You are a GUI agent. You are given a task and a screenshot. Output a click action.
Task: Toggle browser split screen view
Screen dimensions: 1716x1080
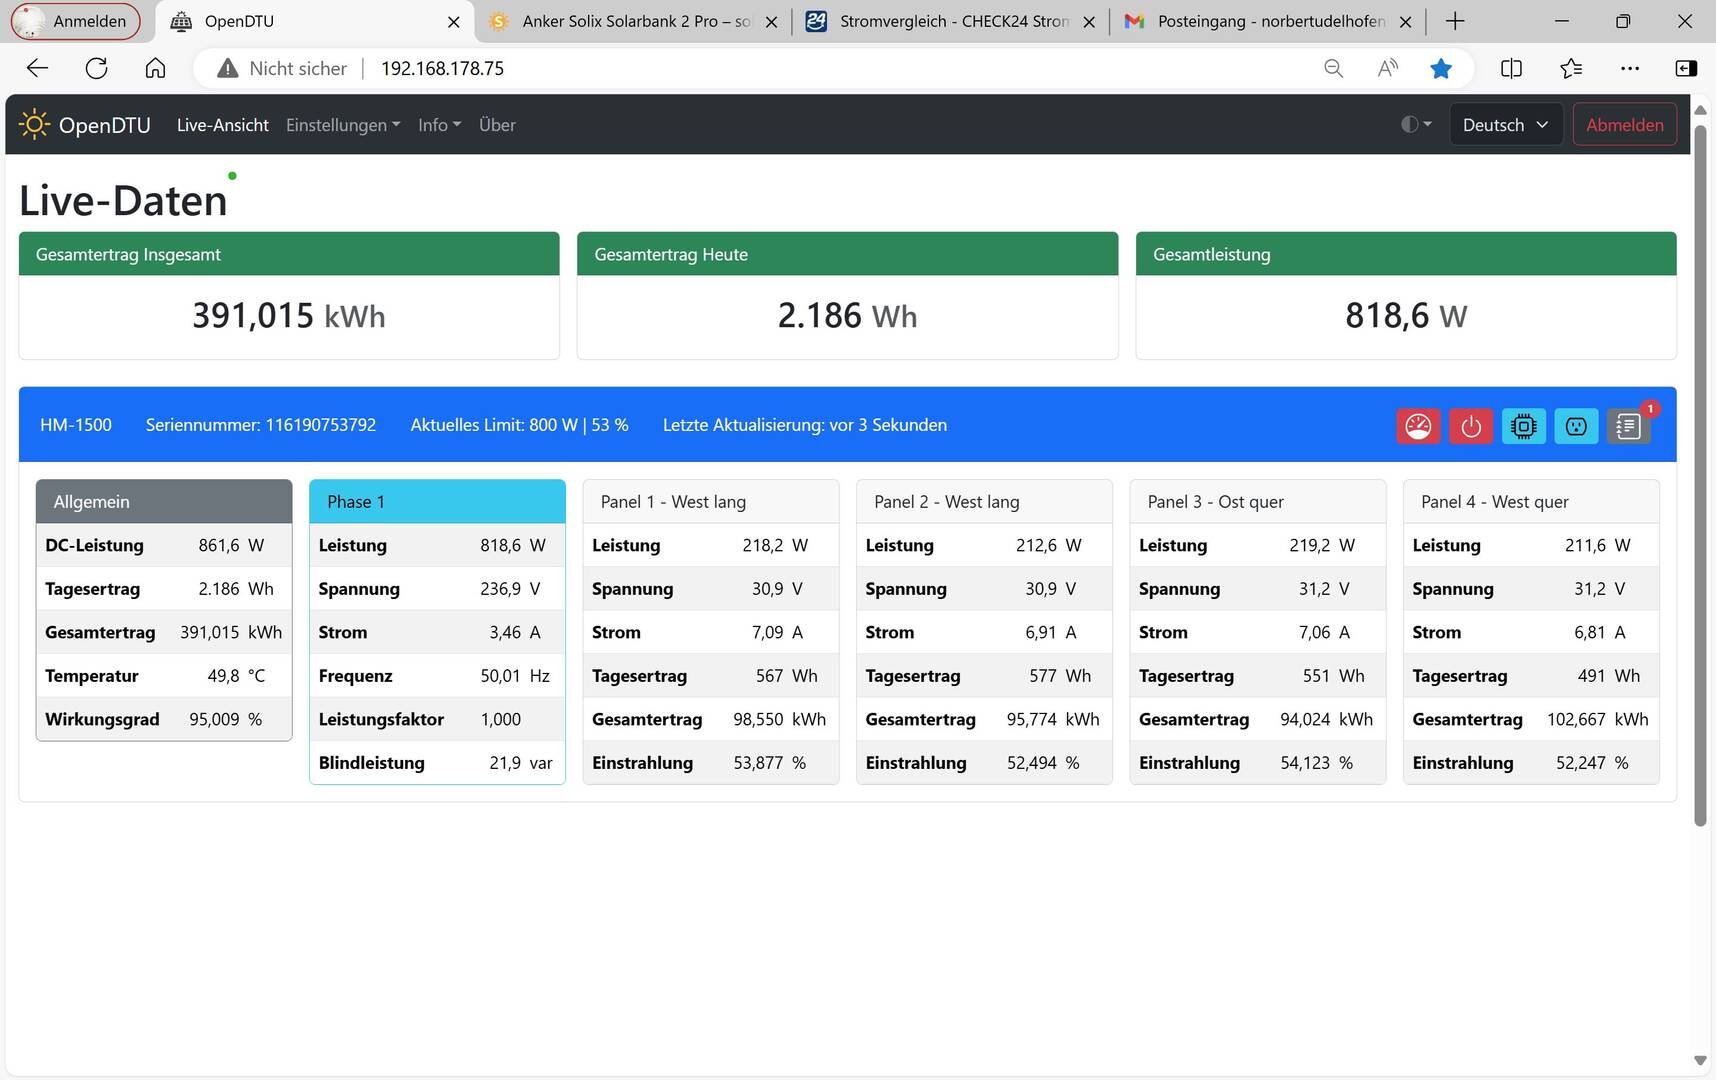point(1511,68)
